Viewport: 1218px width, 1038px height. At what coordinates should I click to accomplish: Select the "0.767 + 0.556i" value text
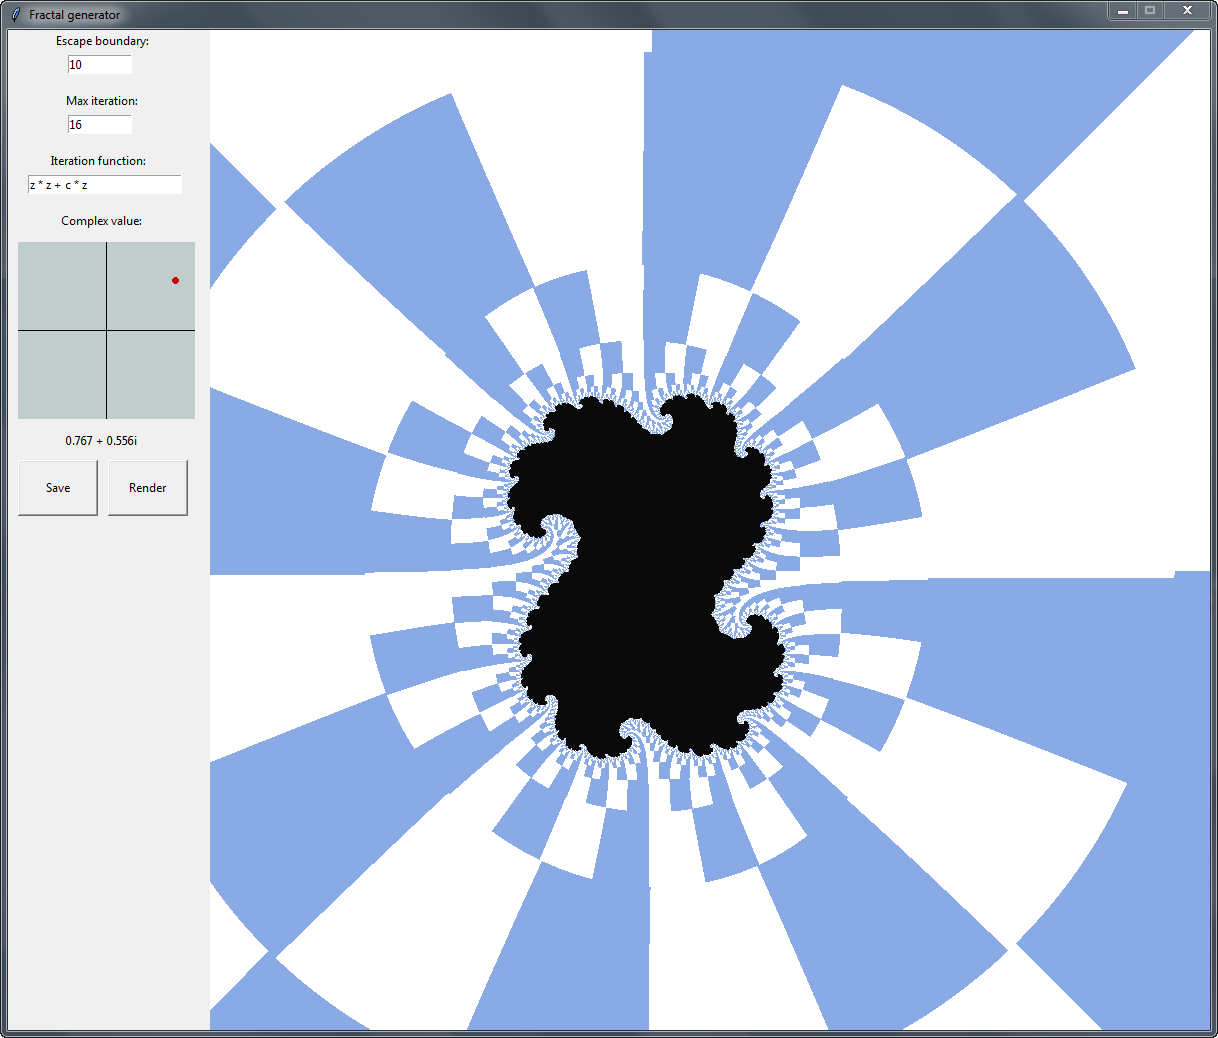click(101, 440)
